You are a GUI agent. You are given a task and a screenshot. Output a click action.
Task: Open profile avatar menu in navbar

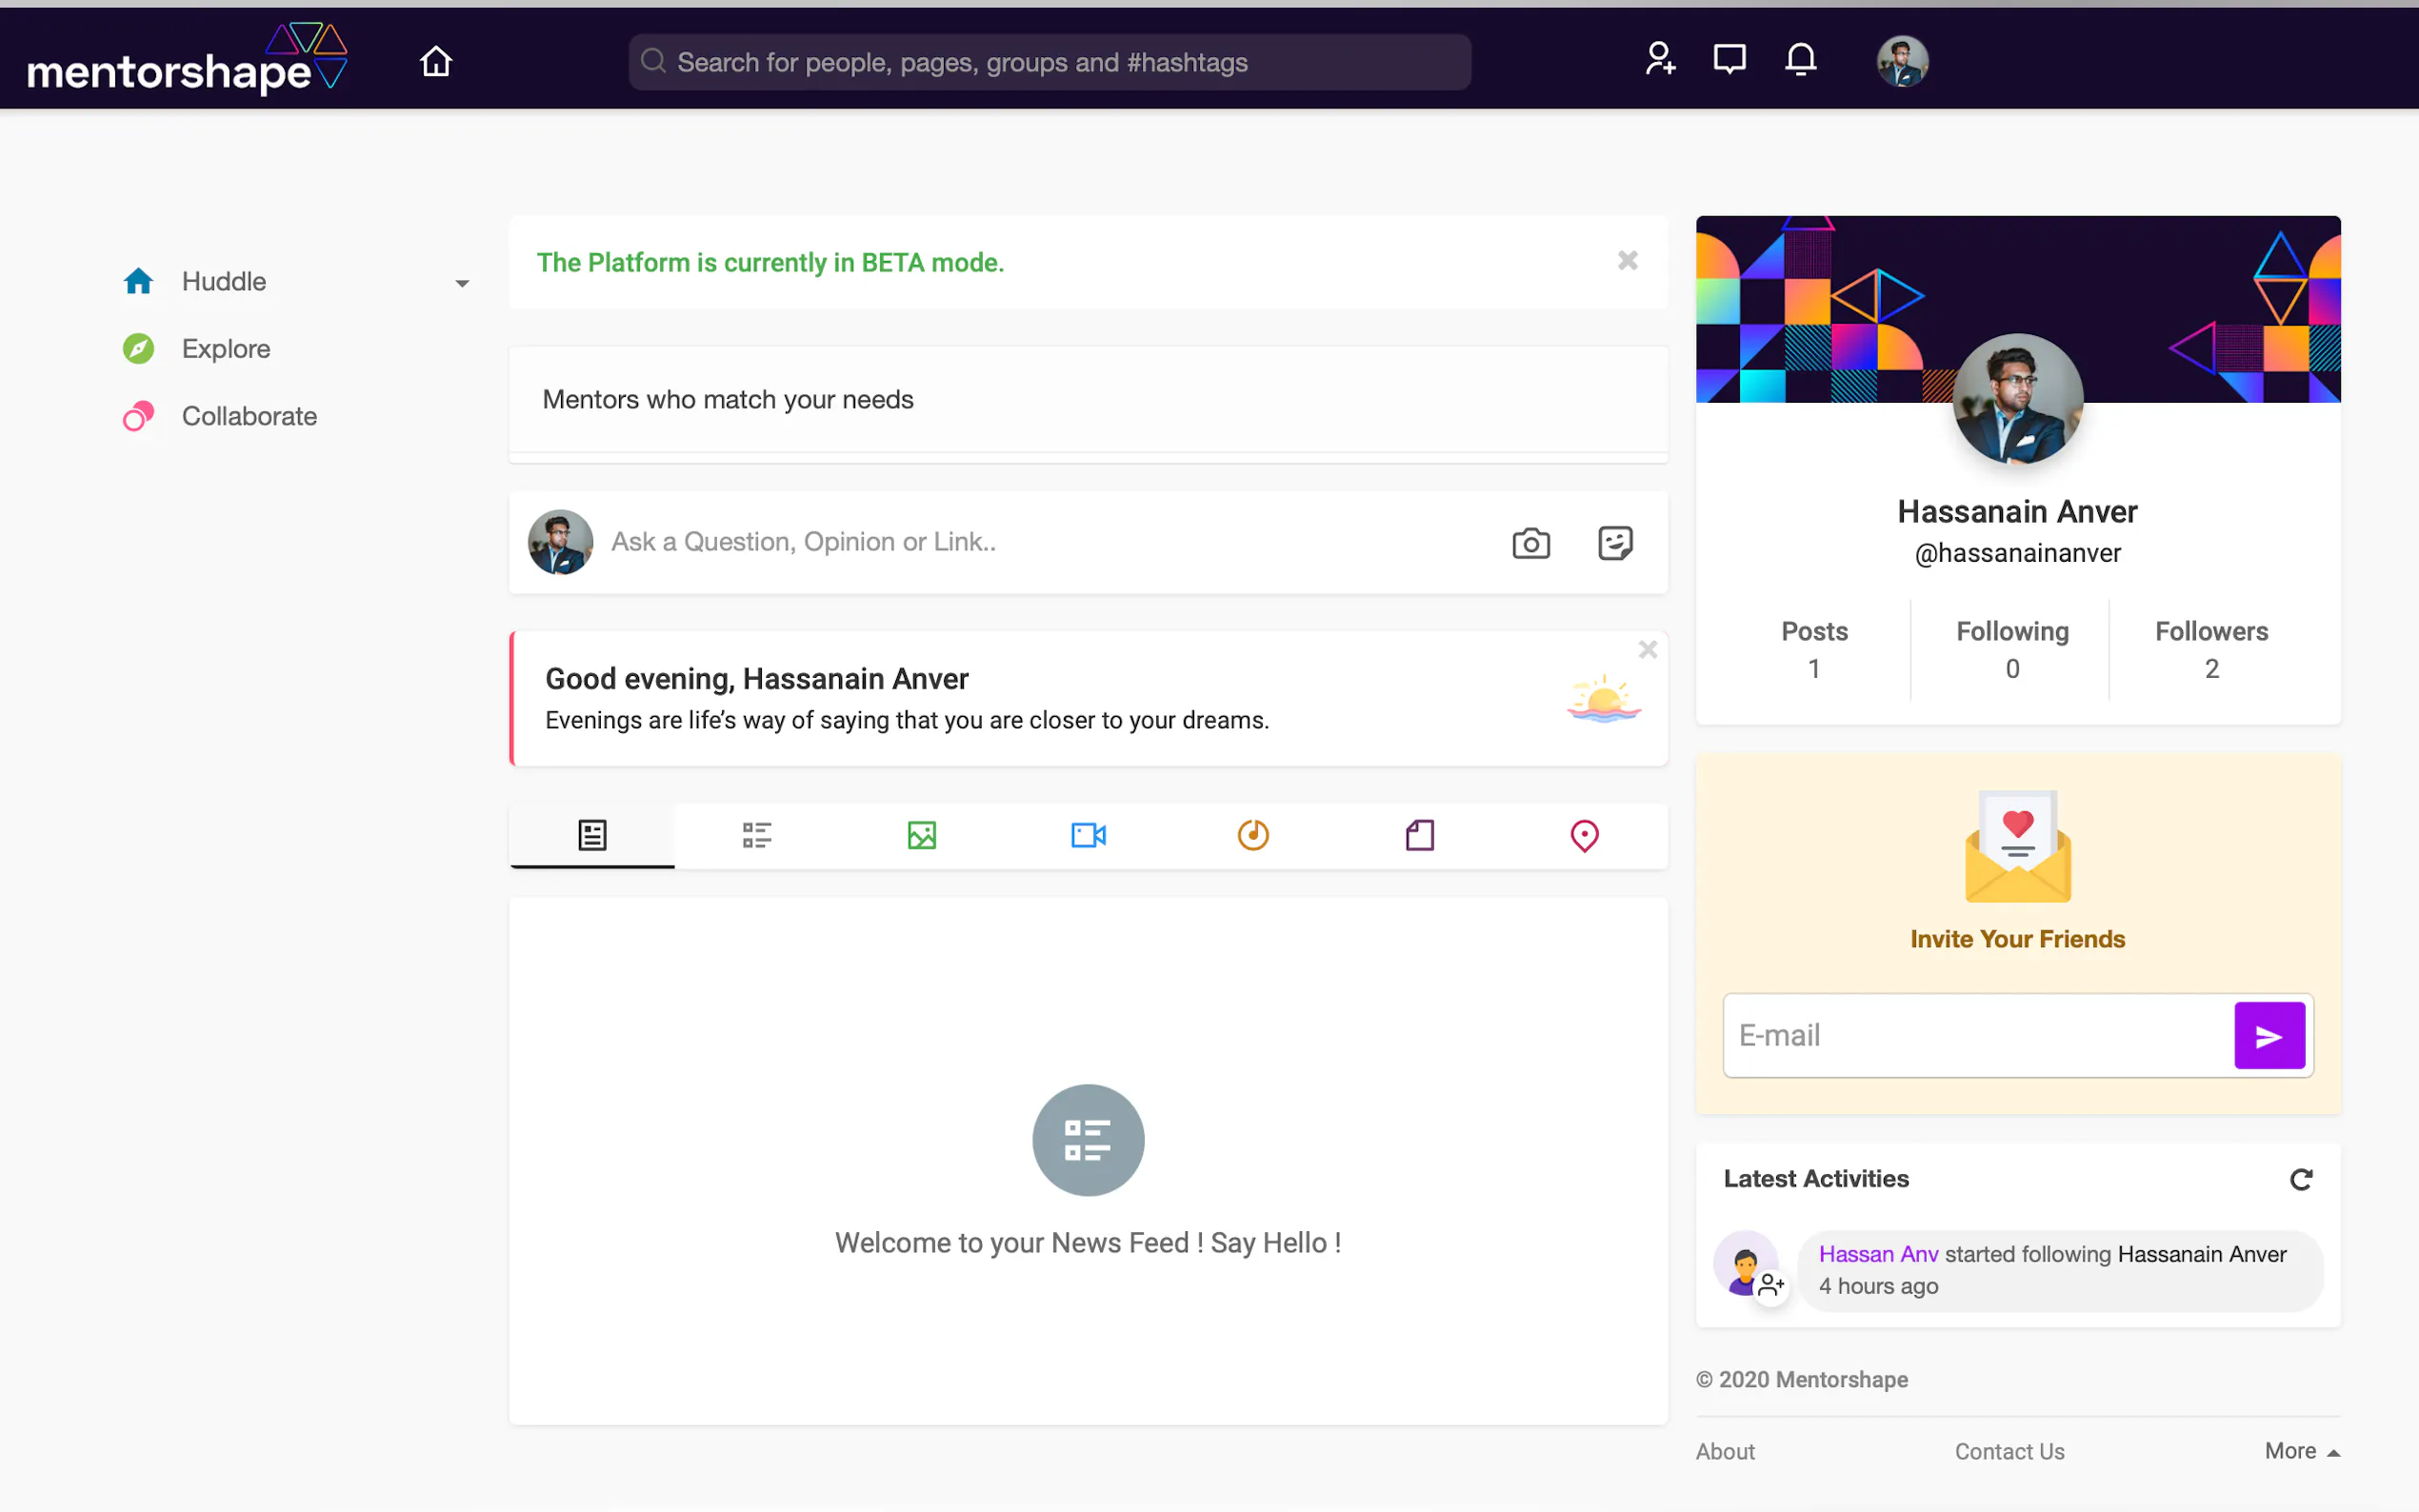[x=1901, y=62]
